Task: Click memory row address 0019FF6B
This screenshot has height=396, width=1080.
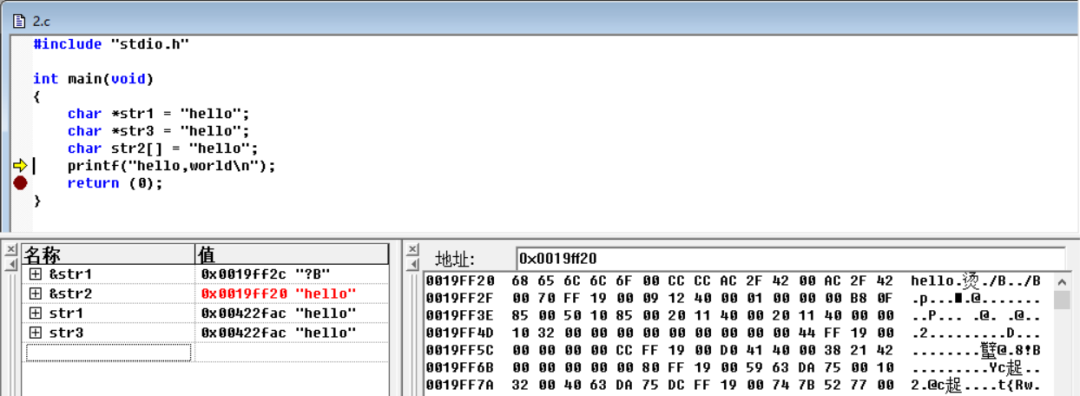Action: pyautogui.click(x=460, y=368)
